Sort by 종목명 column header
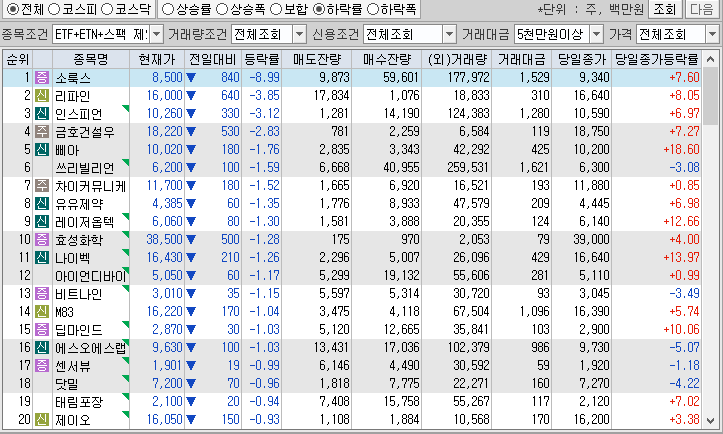The image size is (723, 434). click(91, 59)
